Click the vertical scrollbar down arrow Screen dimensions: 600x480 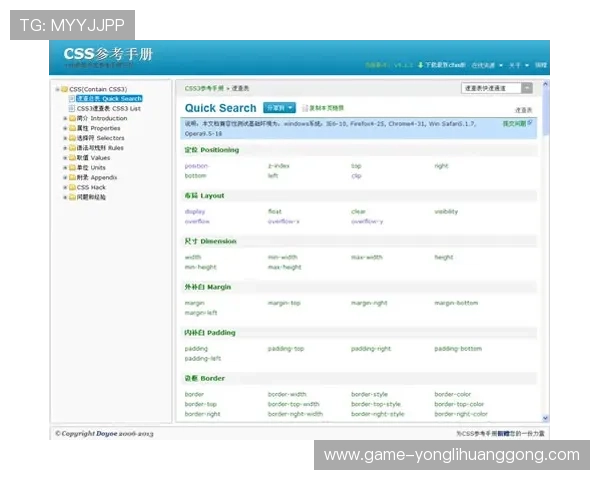click(545, 418)
